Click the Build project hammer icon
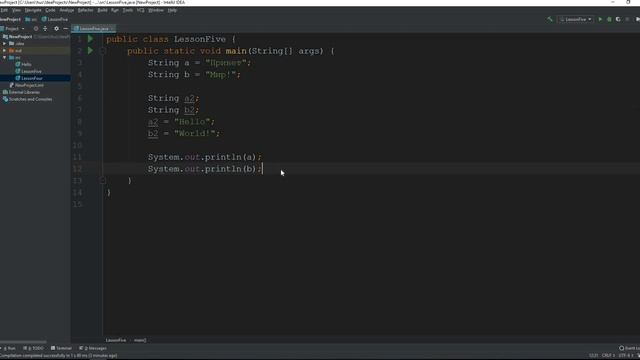 coord(550,19)
